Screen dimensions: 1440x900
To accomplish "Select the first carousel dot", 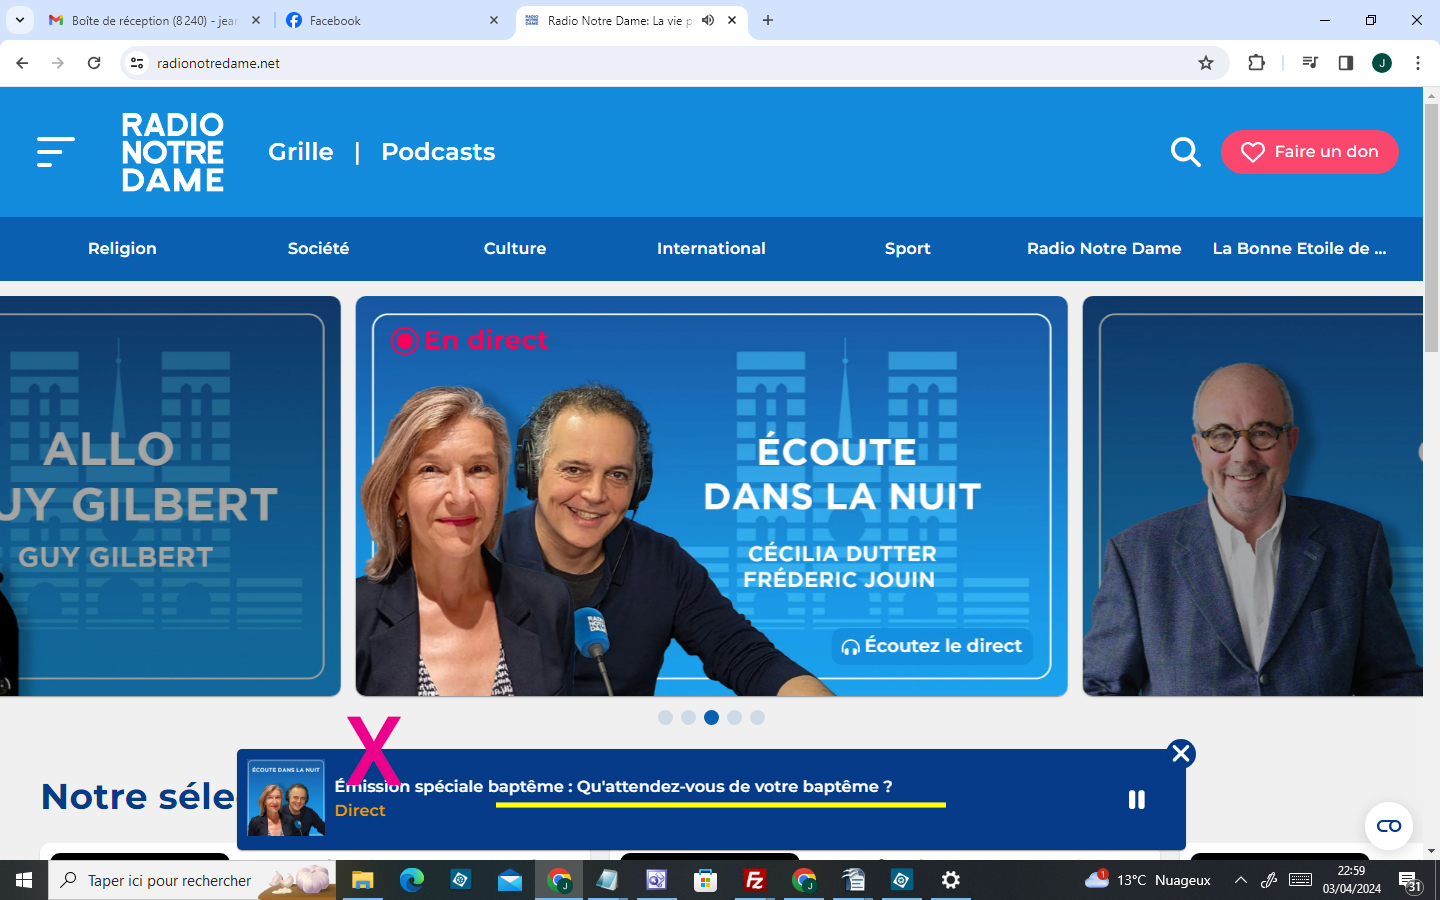I will click(x=665, y=717).
